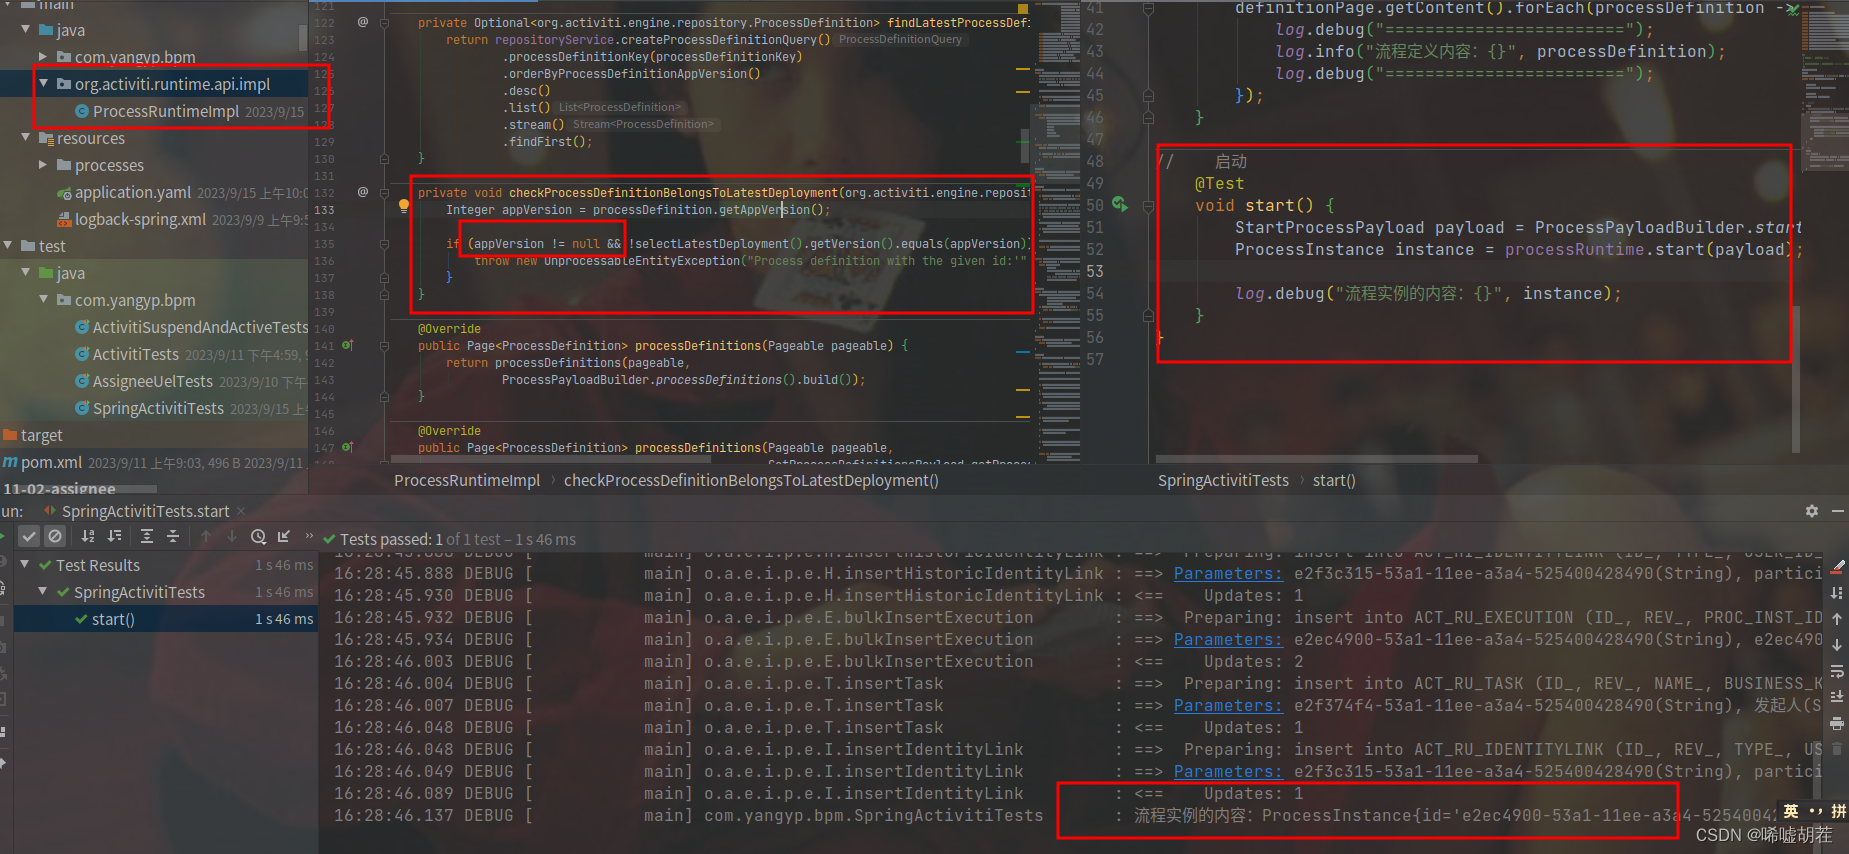The image size is (1849, 854).
Task: Click the import tests arrow icon
Action: (x=284, y=537)
